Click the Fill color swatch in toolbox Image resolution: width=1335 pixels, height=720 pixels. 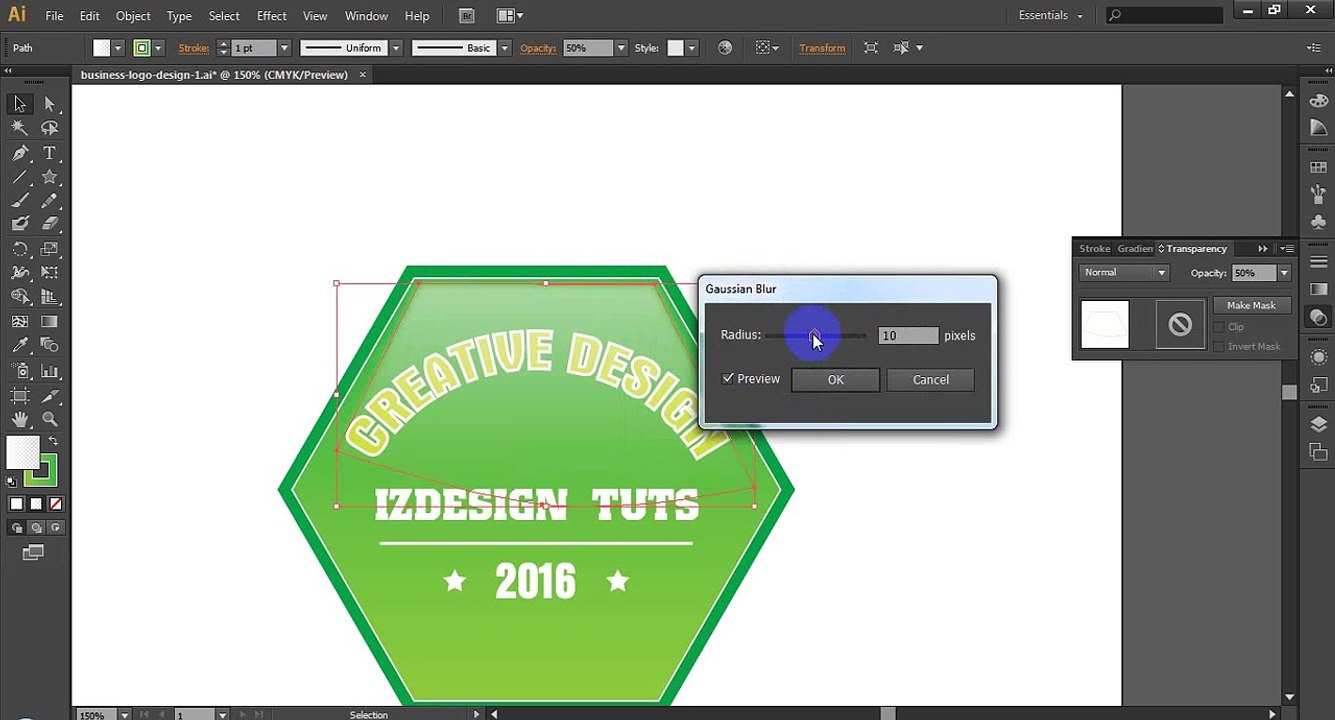[x=23, y=453]
